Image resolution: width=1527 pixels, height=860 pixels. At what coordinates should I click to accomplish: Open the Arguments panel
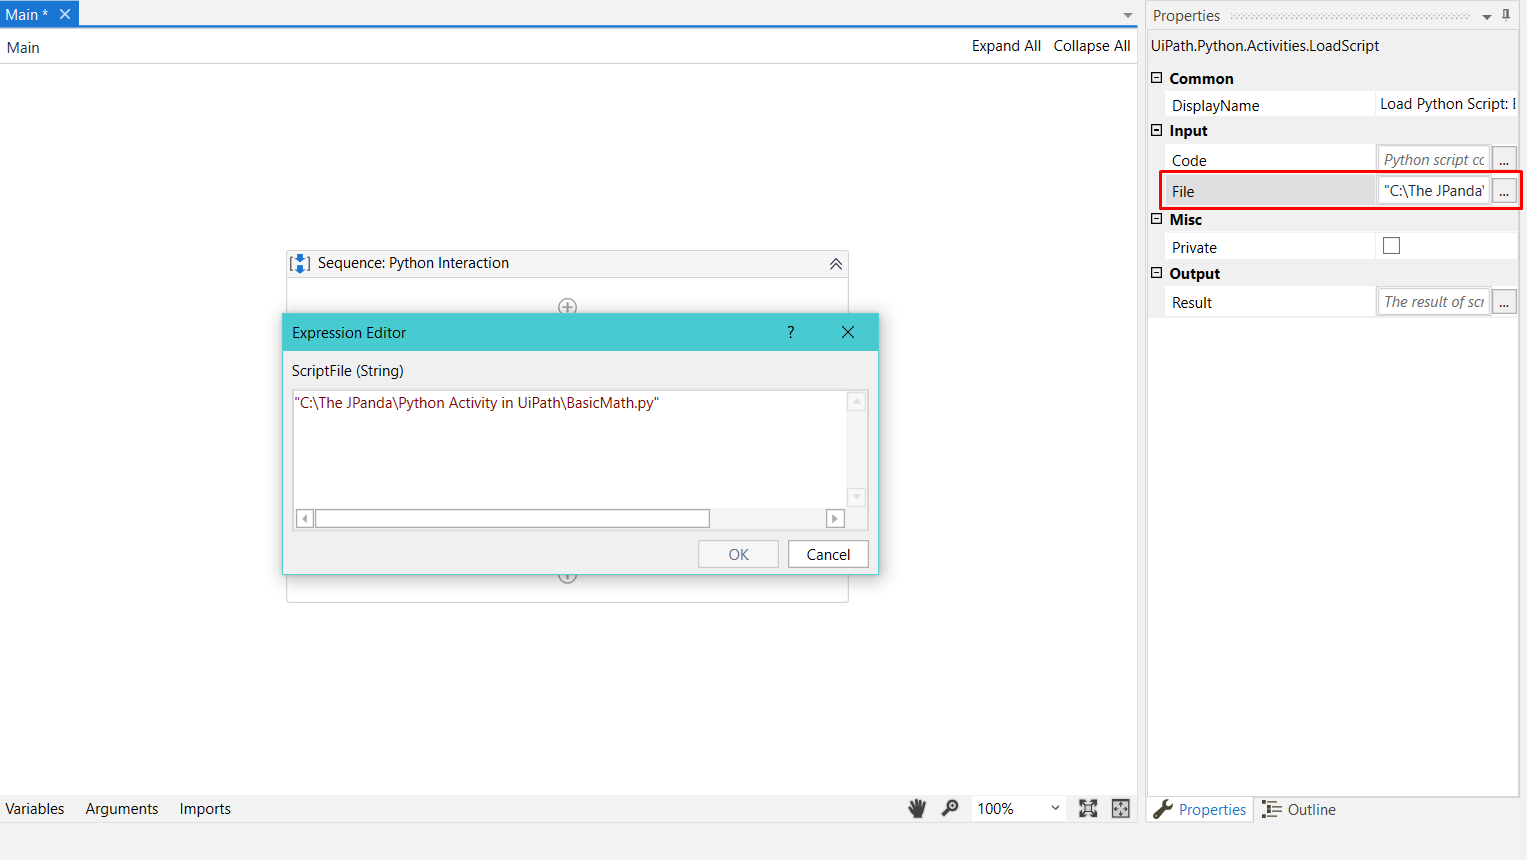[121, 808]
